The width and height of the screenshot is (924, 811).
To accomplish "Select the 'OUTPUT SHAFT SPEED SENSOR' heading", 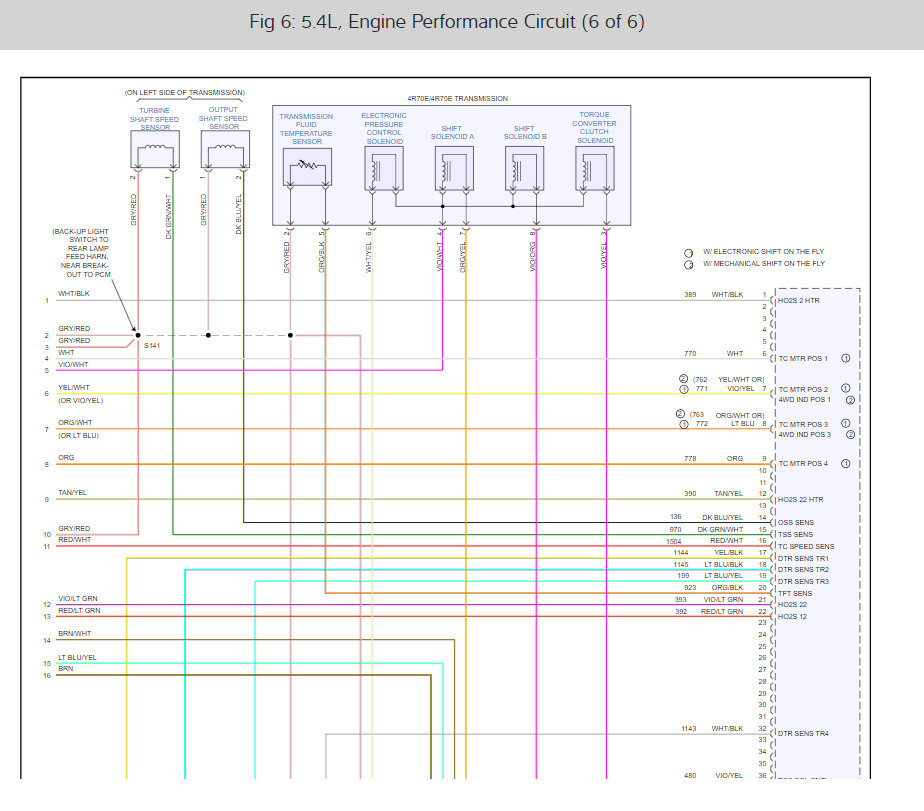I will point(223,118).
